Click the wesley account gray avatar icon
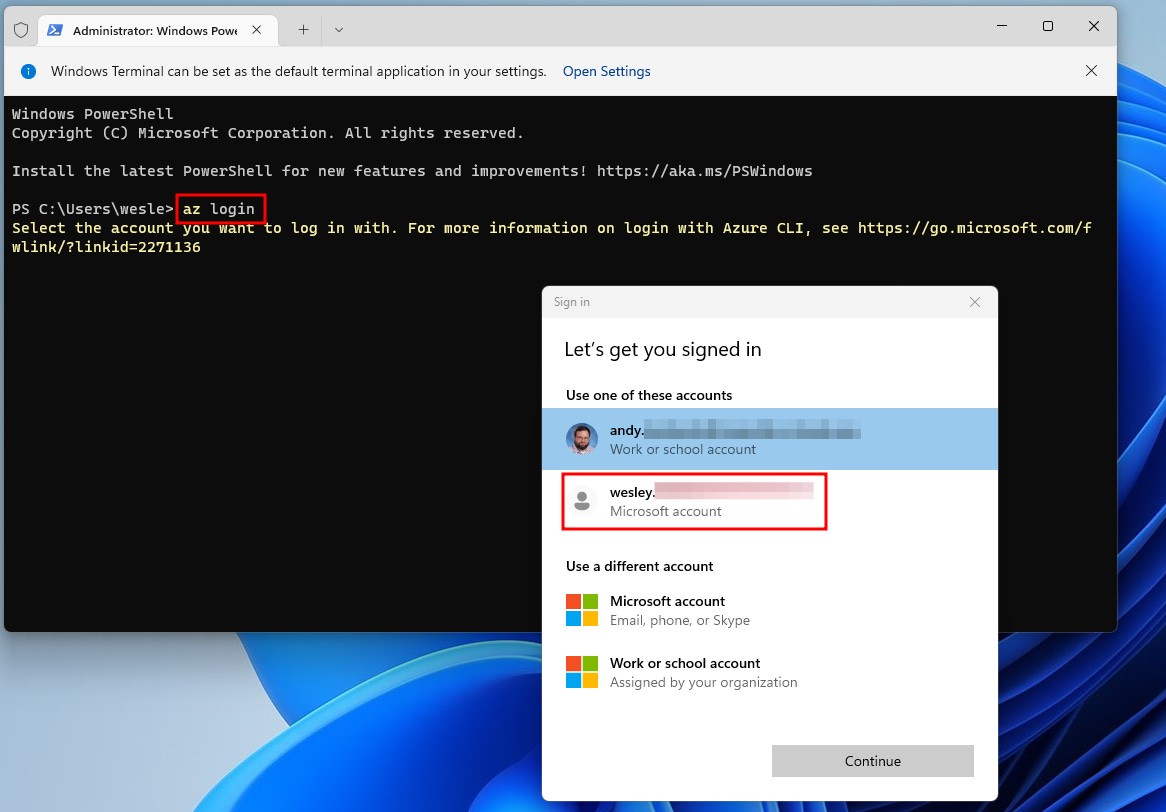 point(582,501)
